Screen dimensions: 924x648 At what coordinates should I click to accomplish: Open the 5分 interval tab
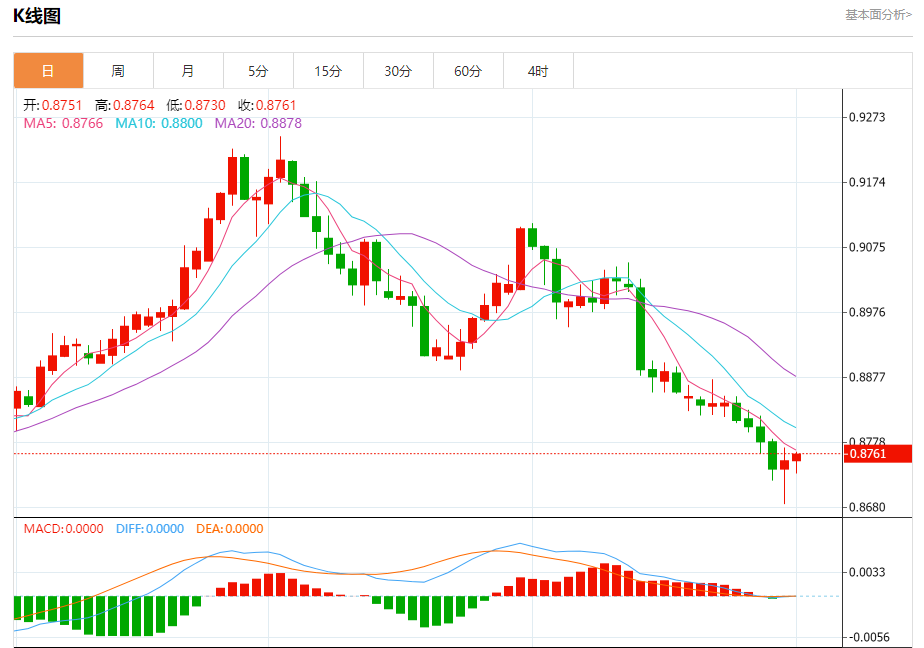click(258, 71)
